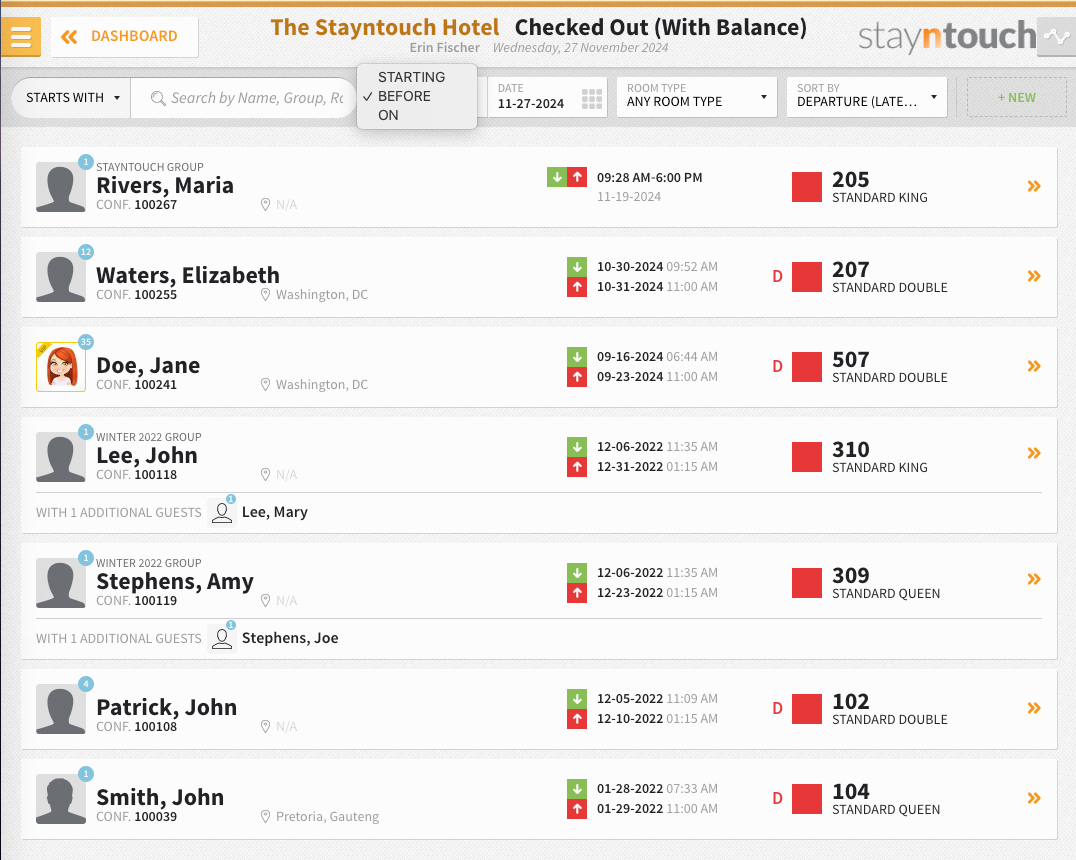The image size is (1076, 860).
Task: Click red room status square for room 207
Action: (806, 277)
